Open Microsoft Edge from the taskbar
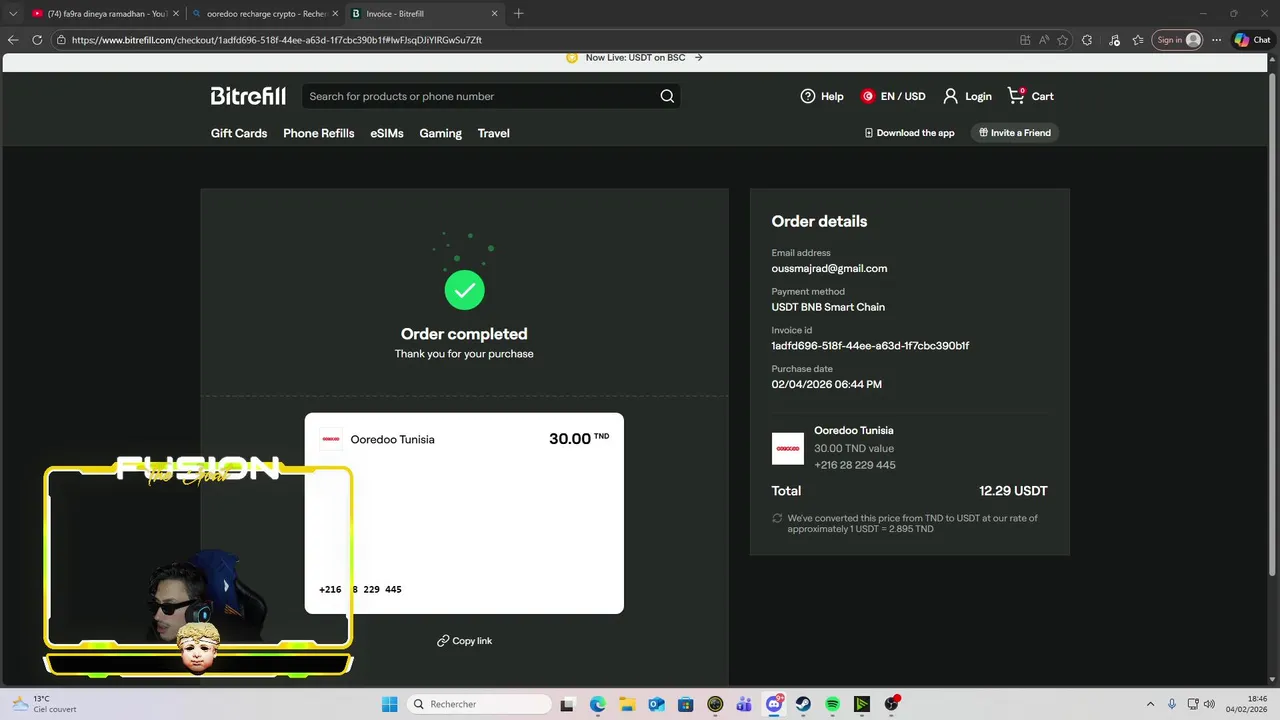This screenshot has height=720, width=1280. pyautogui.click(x=598, y=704)
